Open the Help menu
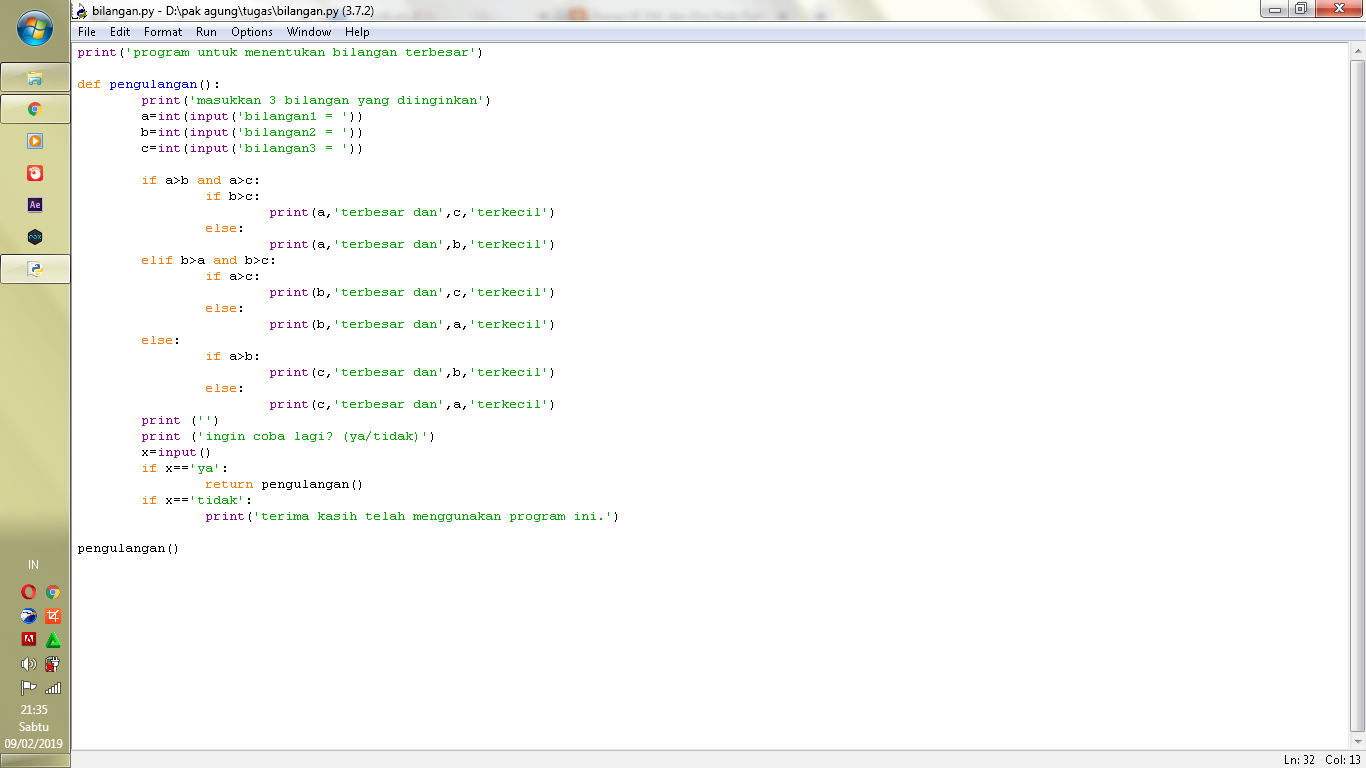Viewport: 1366px width, 768px height. point(357,32)
